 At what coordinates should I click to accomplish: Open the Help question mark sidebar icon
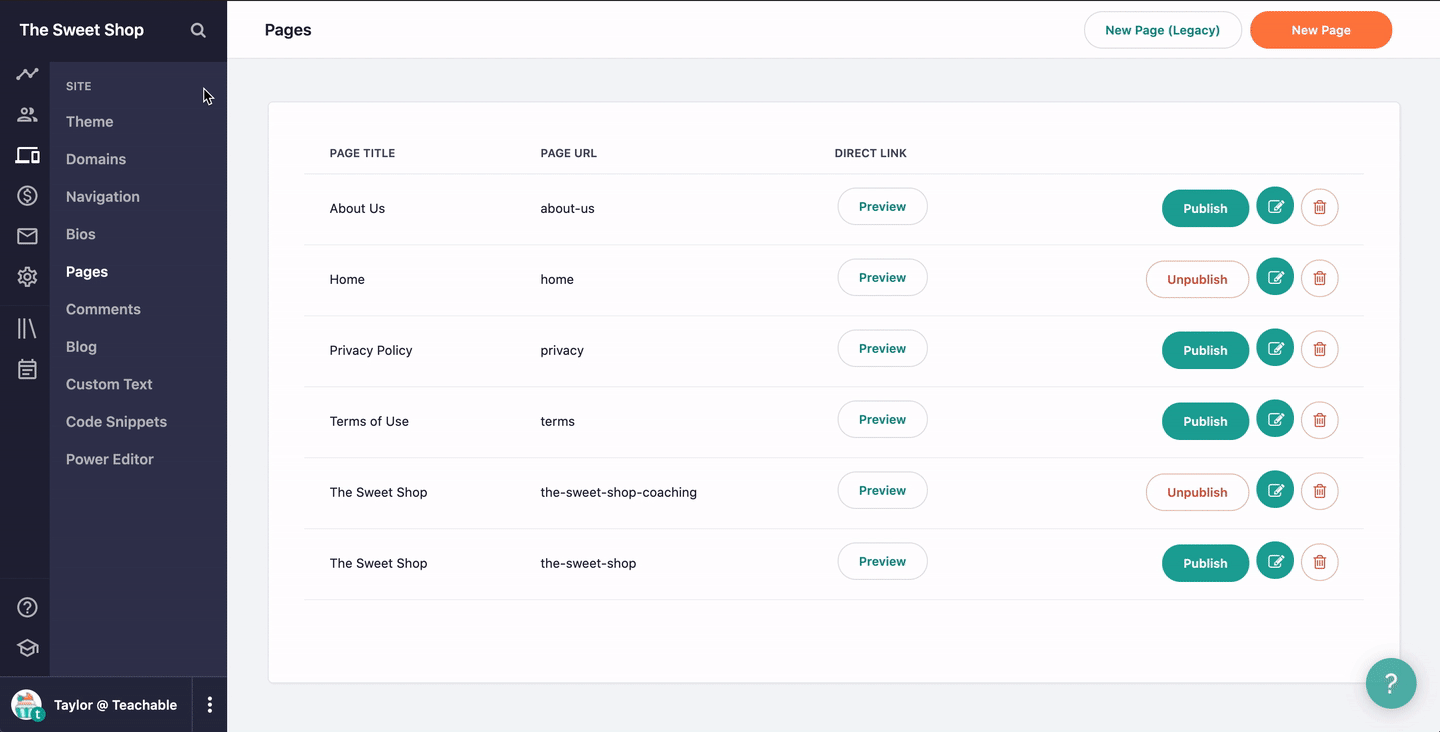coord(27,607)
